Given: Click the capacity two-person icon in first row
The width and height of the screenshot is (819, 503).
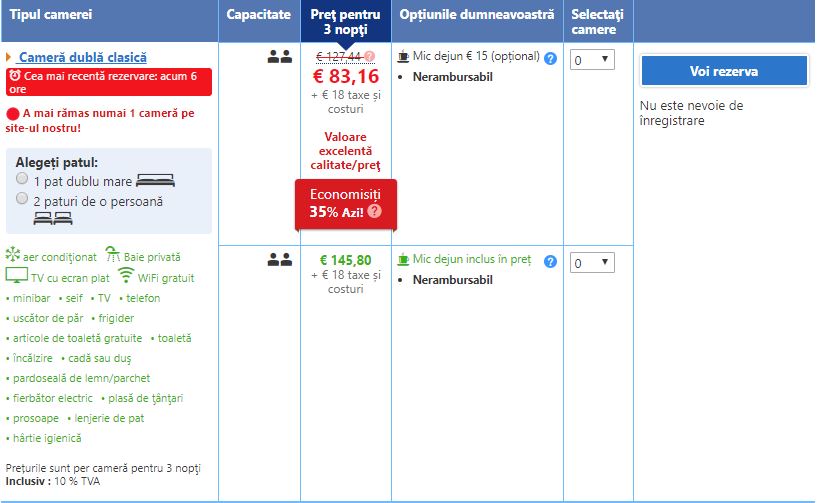Looking at the screenshot, I should tap(279, 57).
